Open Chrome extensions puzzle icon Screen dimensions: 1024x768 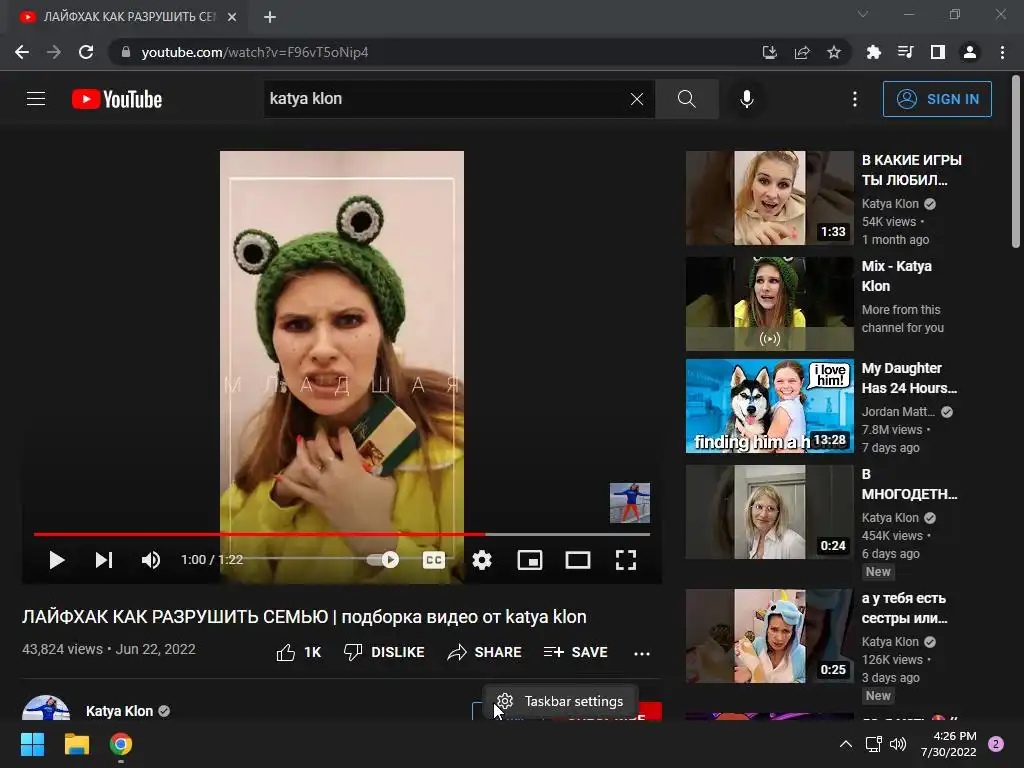pos(873,52)
